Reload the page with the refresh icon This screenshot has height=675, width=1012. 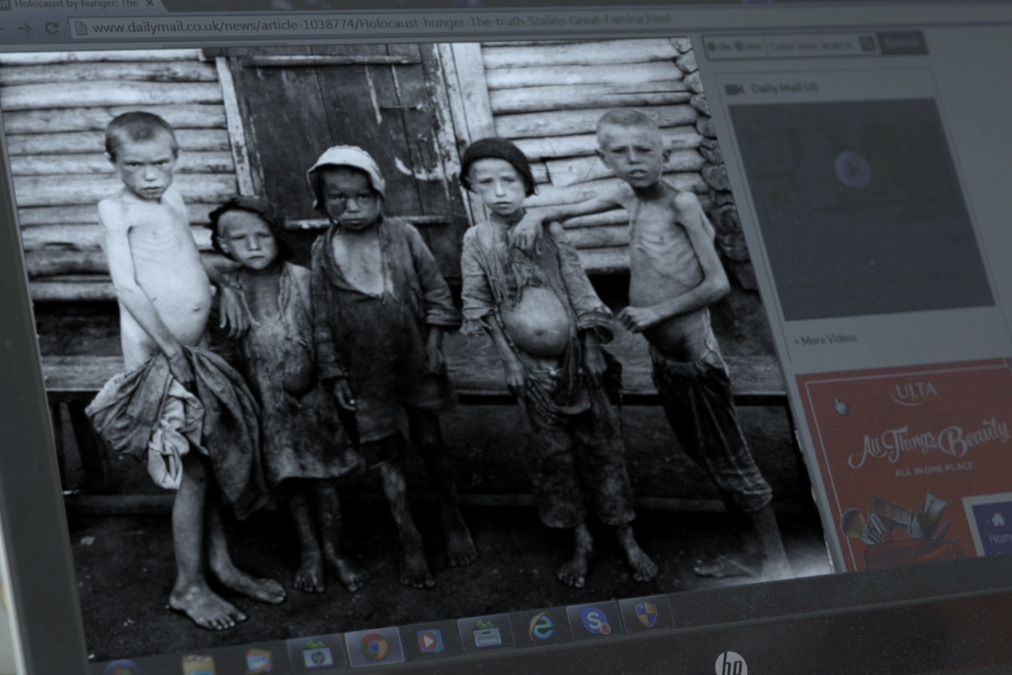(52, 28)
